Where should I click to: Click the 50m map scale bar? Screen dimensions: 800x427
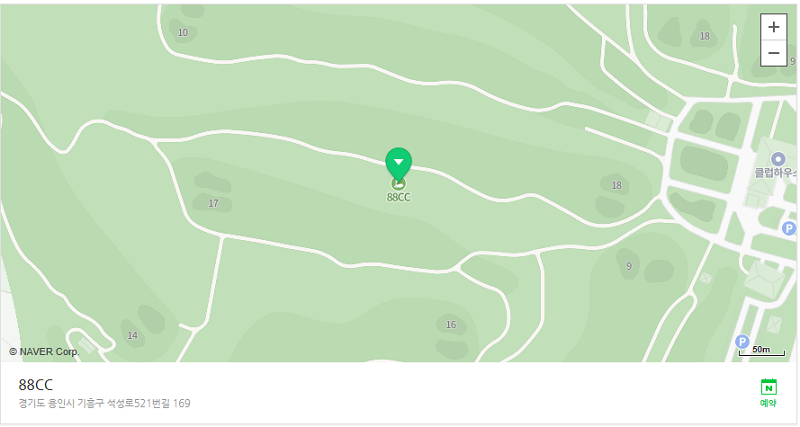(762, 350)
